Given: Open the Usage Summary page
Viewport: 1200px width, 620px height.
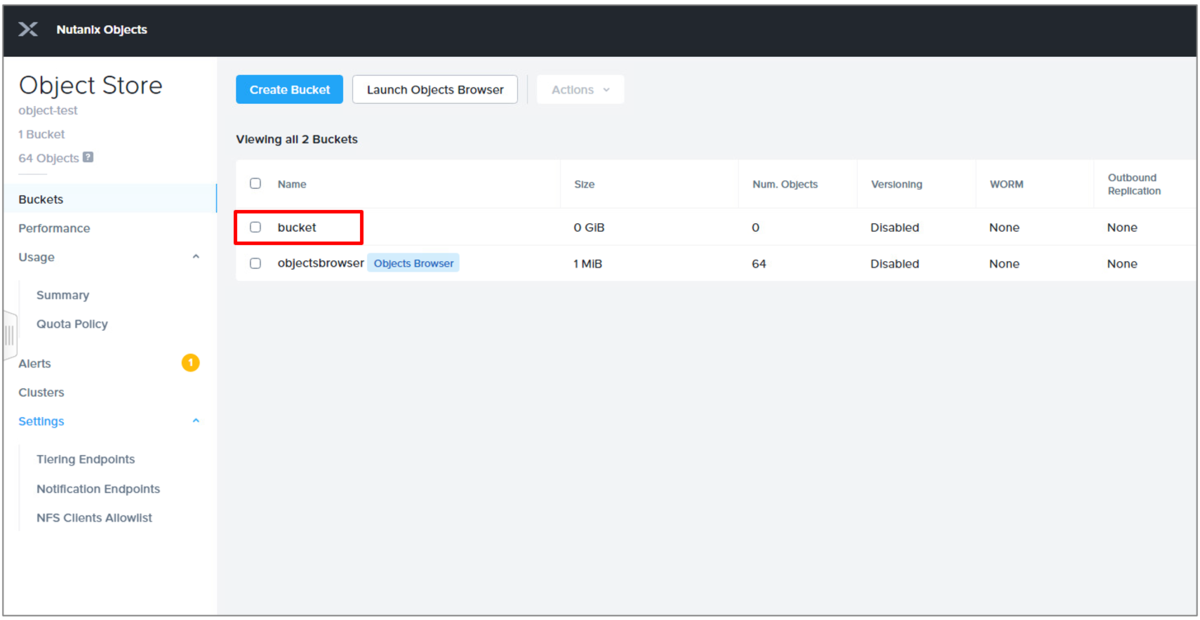Looking at the screenshot, I should pyautogui.click(x=63, y=295).
